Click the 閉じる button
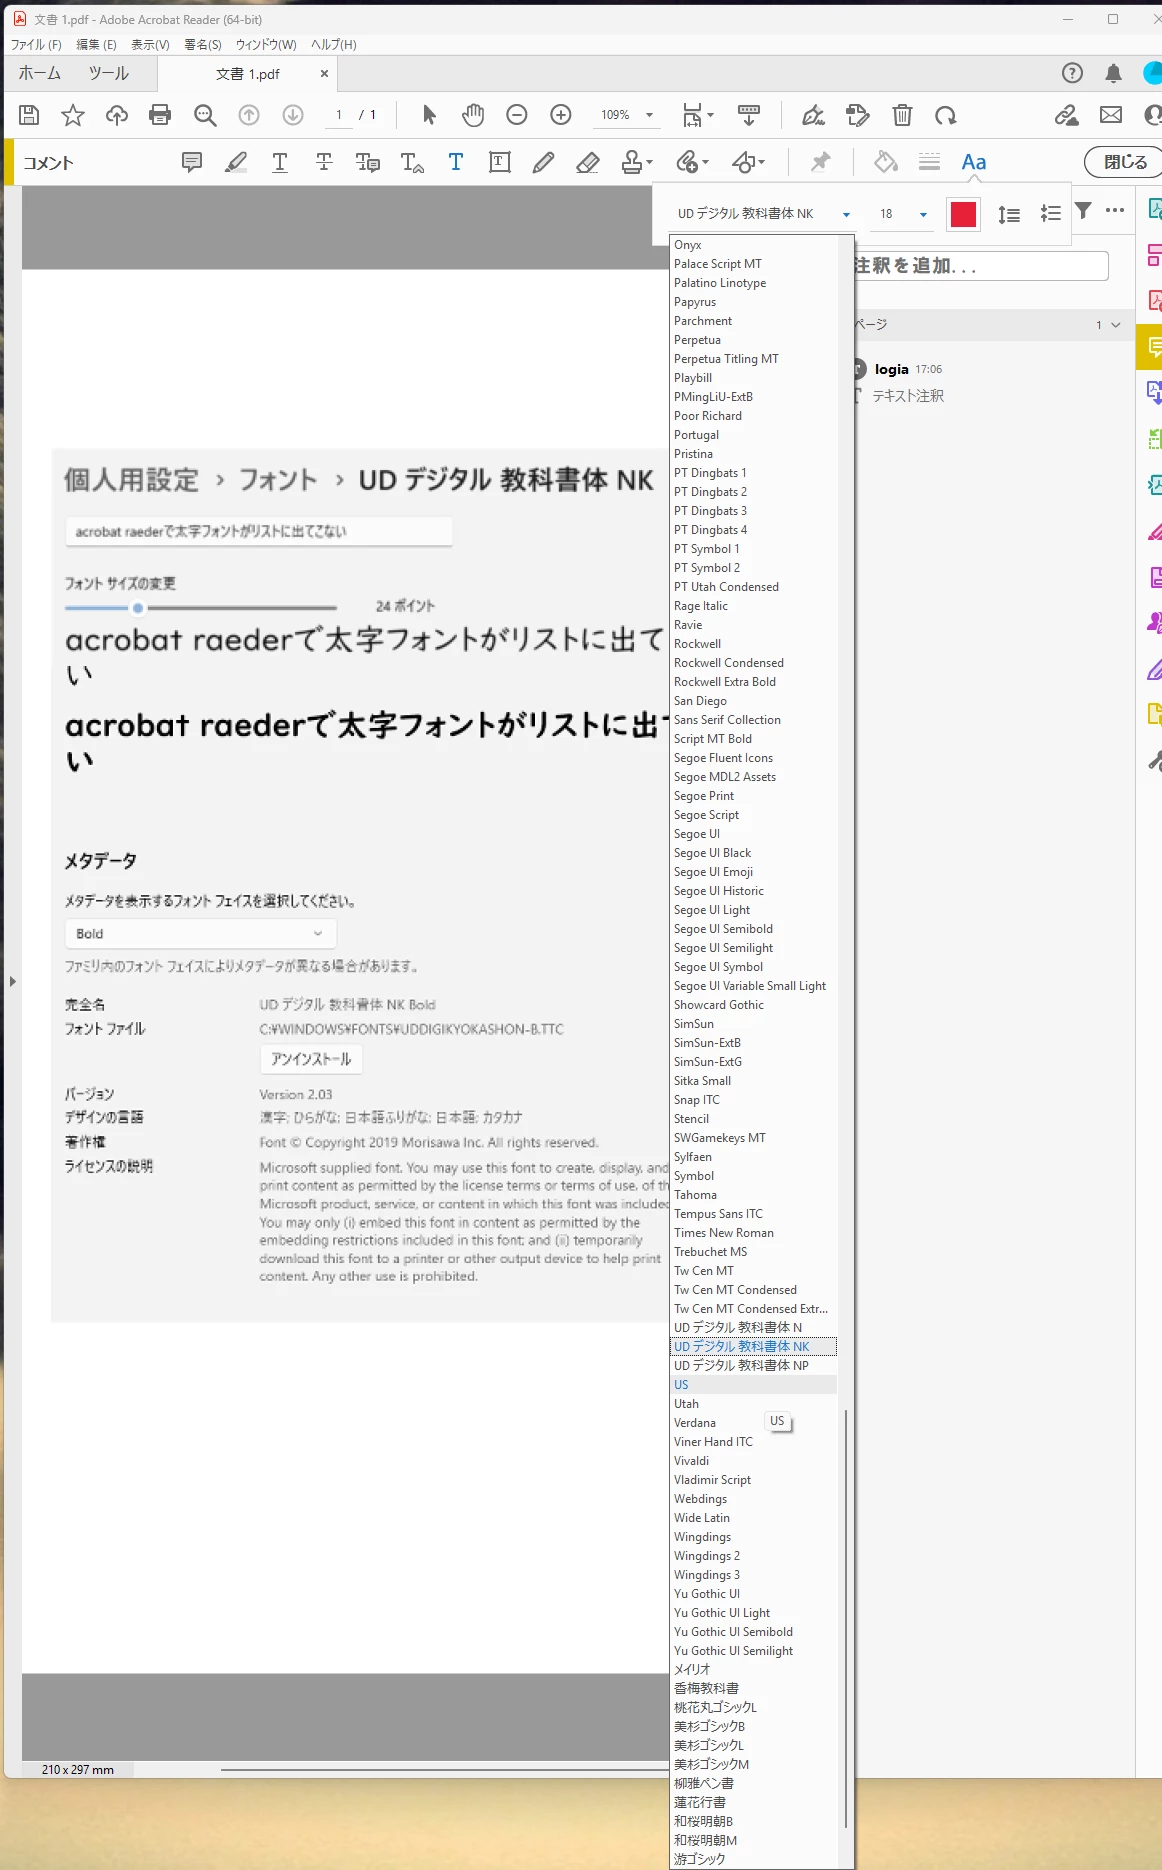1162x1870 pixels. coord(1124,162)
